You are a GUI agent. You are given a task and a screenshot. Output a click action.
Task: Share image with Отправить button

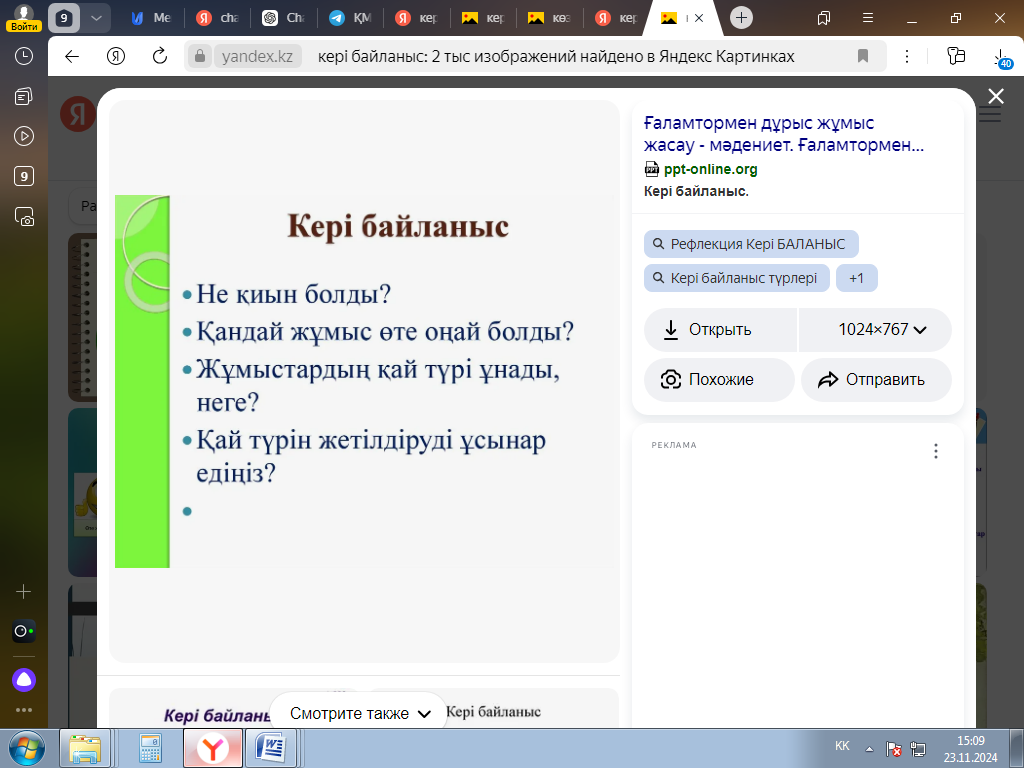point(876,379)
